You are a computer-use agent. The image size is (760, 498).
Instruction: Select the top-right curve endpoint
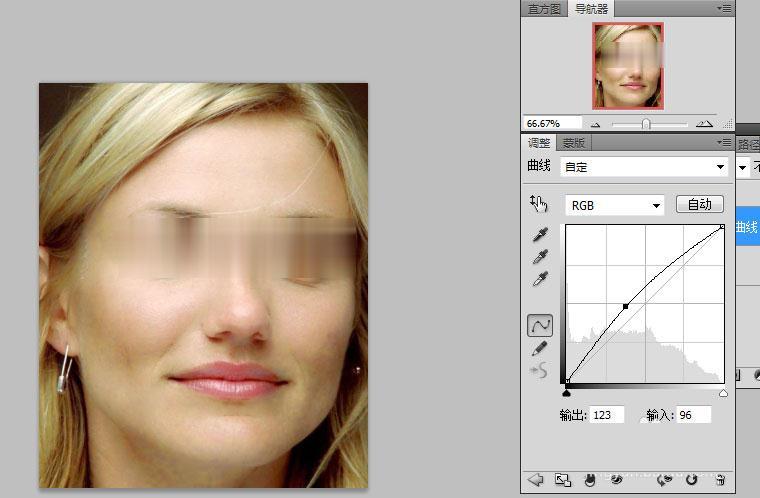pyautogui.click(x=722, y=227)
